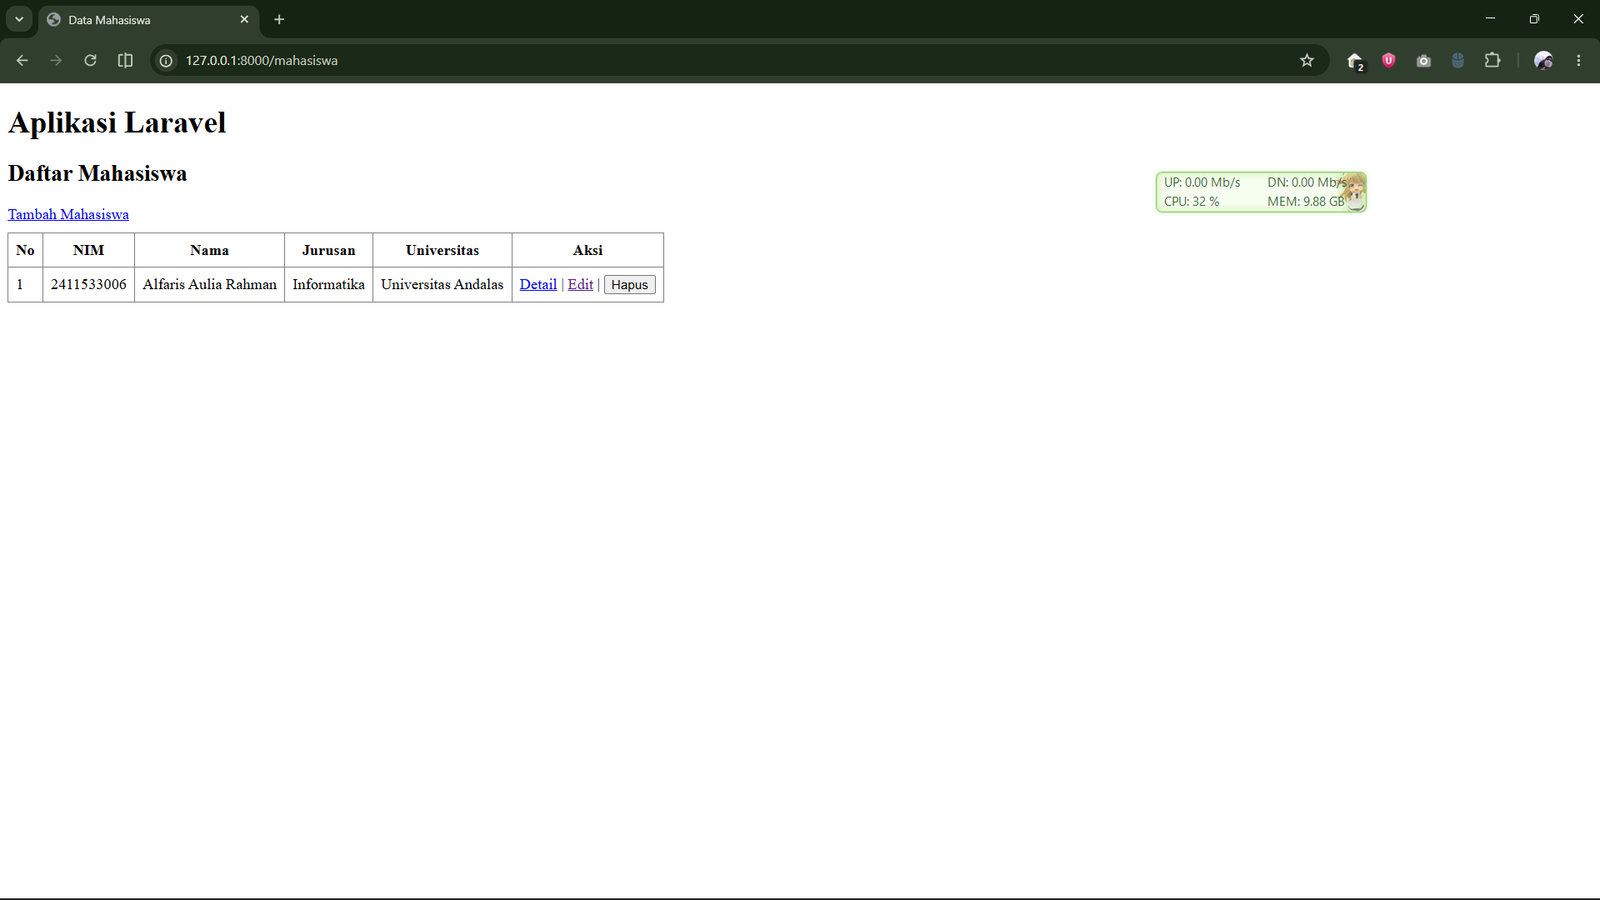The image size is (1600, 900).
Task: Minimize the browser window
Action: (x=1490, y=19)
